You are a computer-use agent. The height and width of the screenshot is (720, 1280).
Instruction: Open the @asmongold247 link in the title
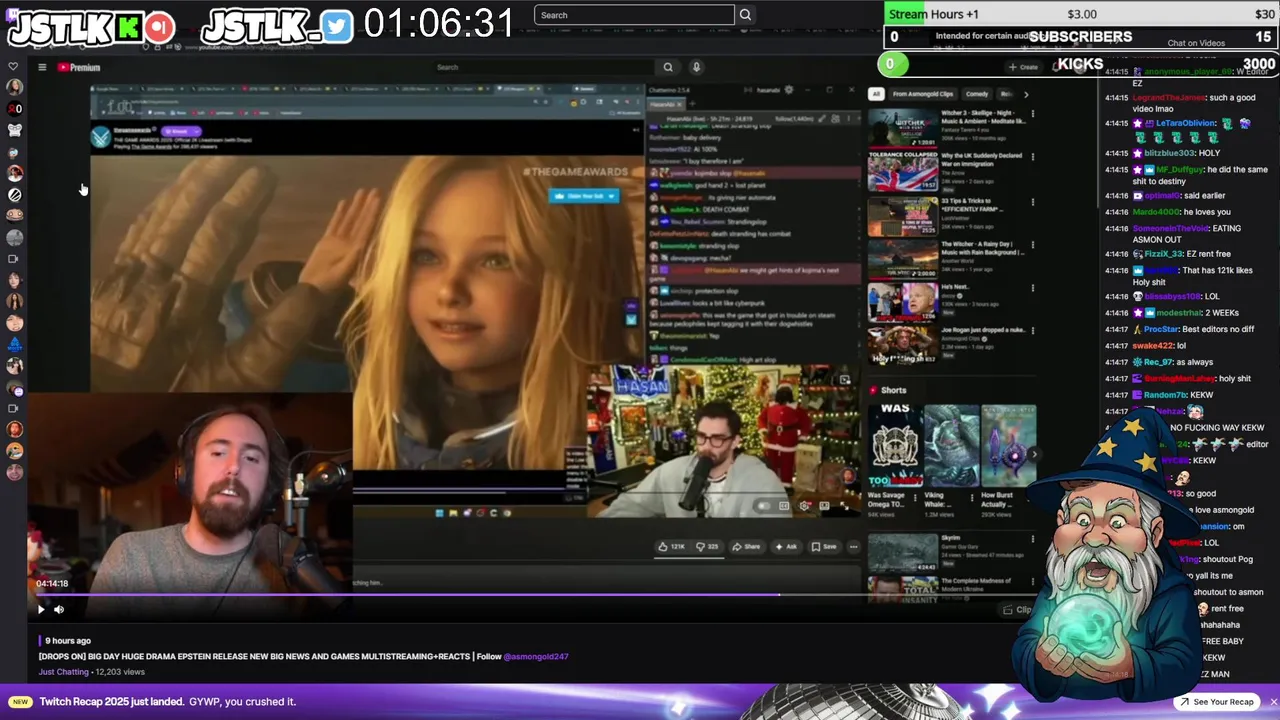536,657
